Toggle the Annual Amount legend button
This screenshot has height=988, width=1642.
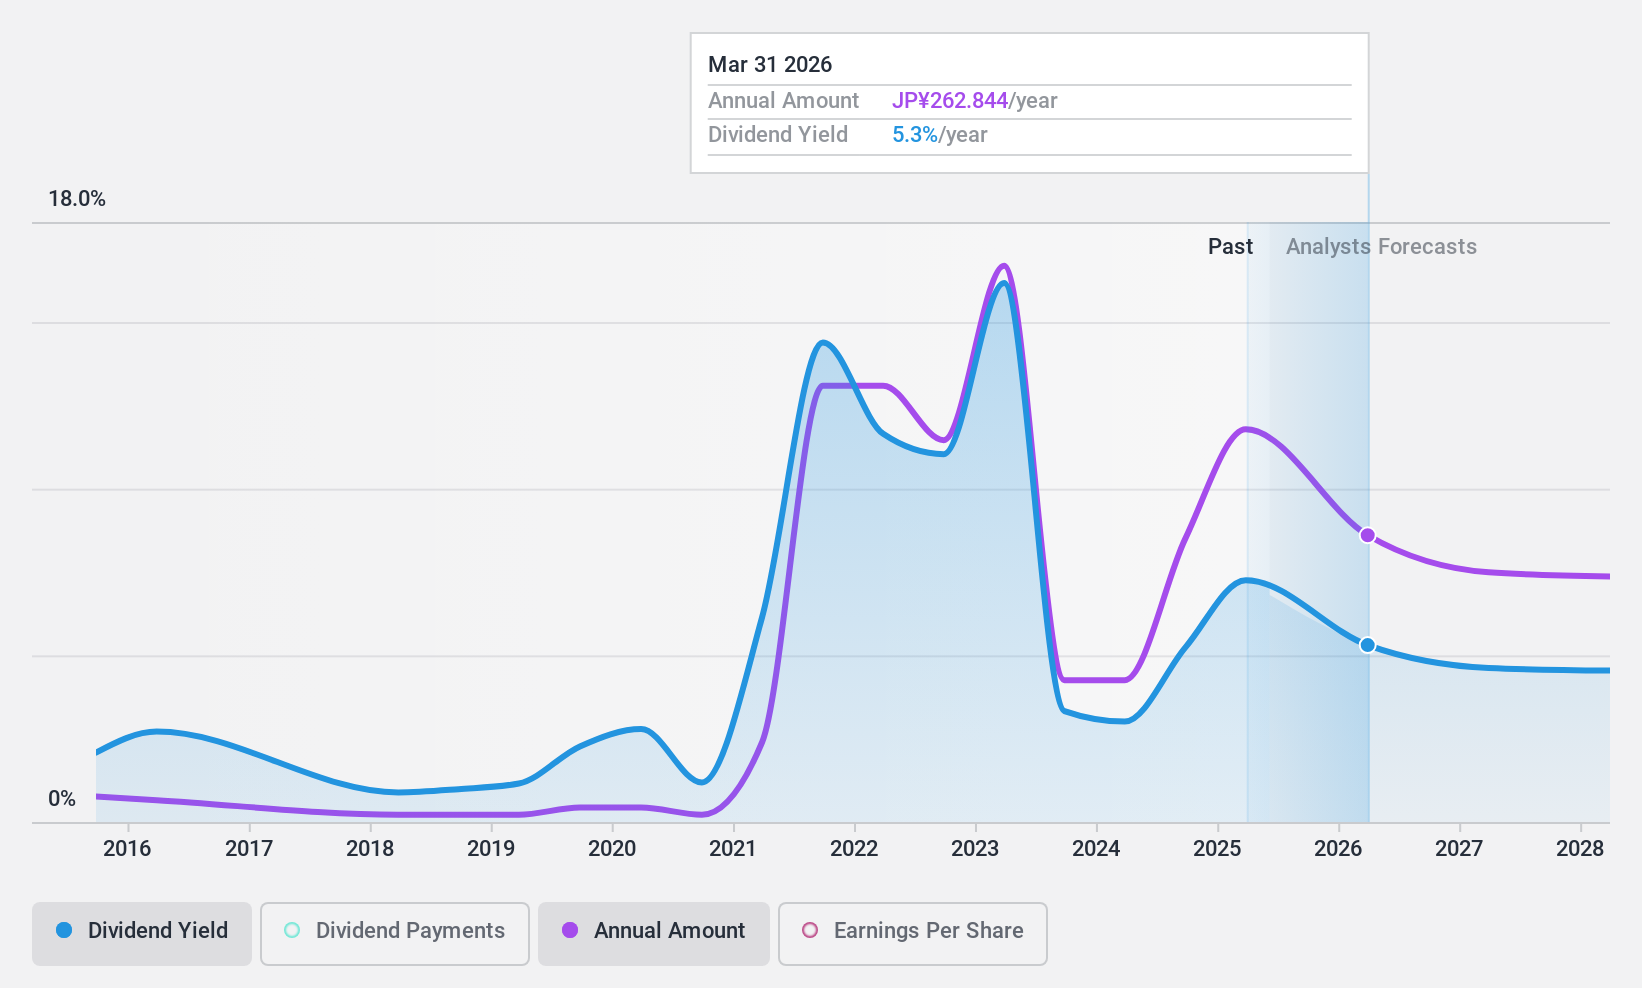[x=654, y=934]
